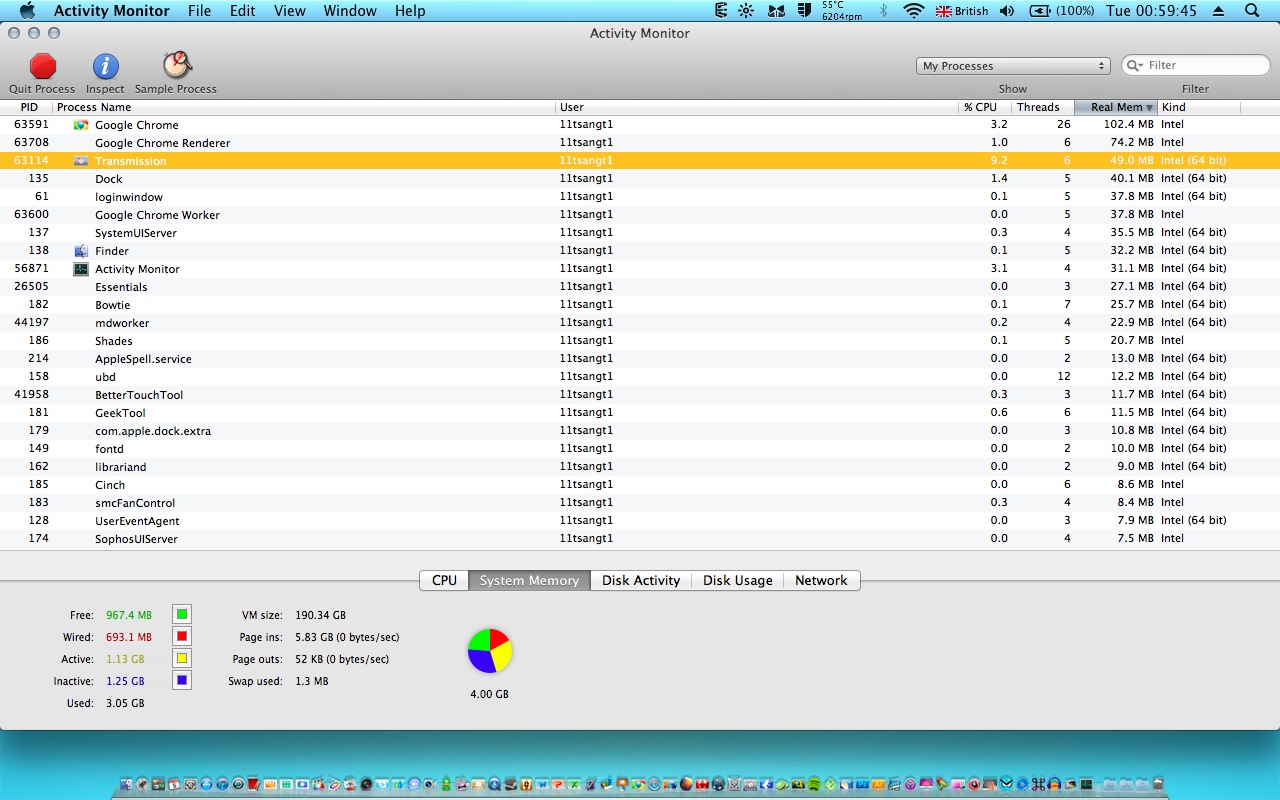1280x800 pixels.
Task: Select the SystemUIServer process row
Action: 640,233
